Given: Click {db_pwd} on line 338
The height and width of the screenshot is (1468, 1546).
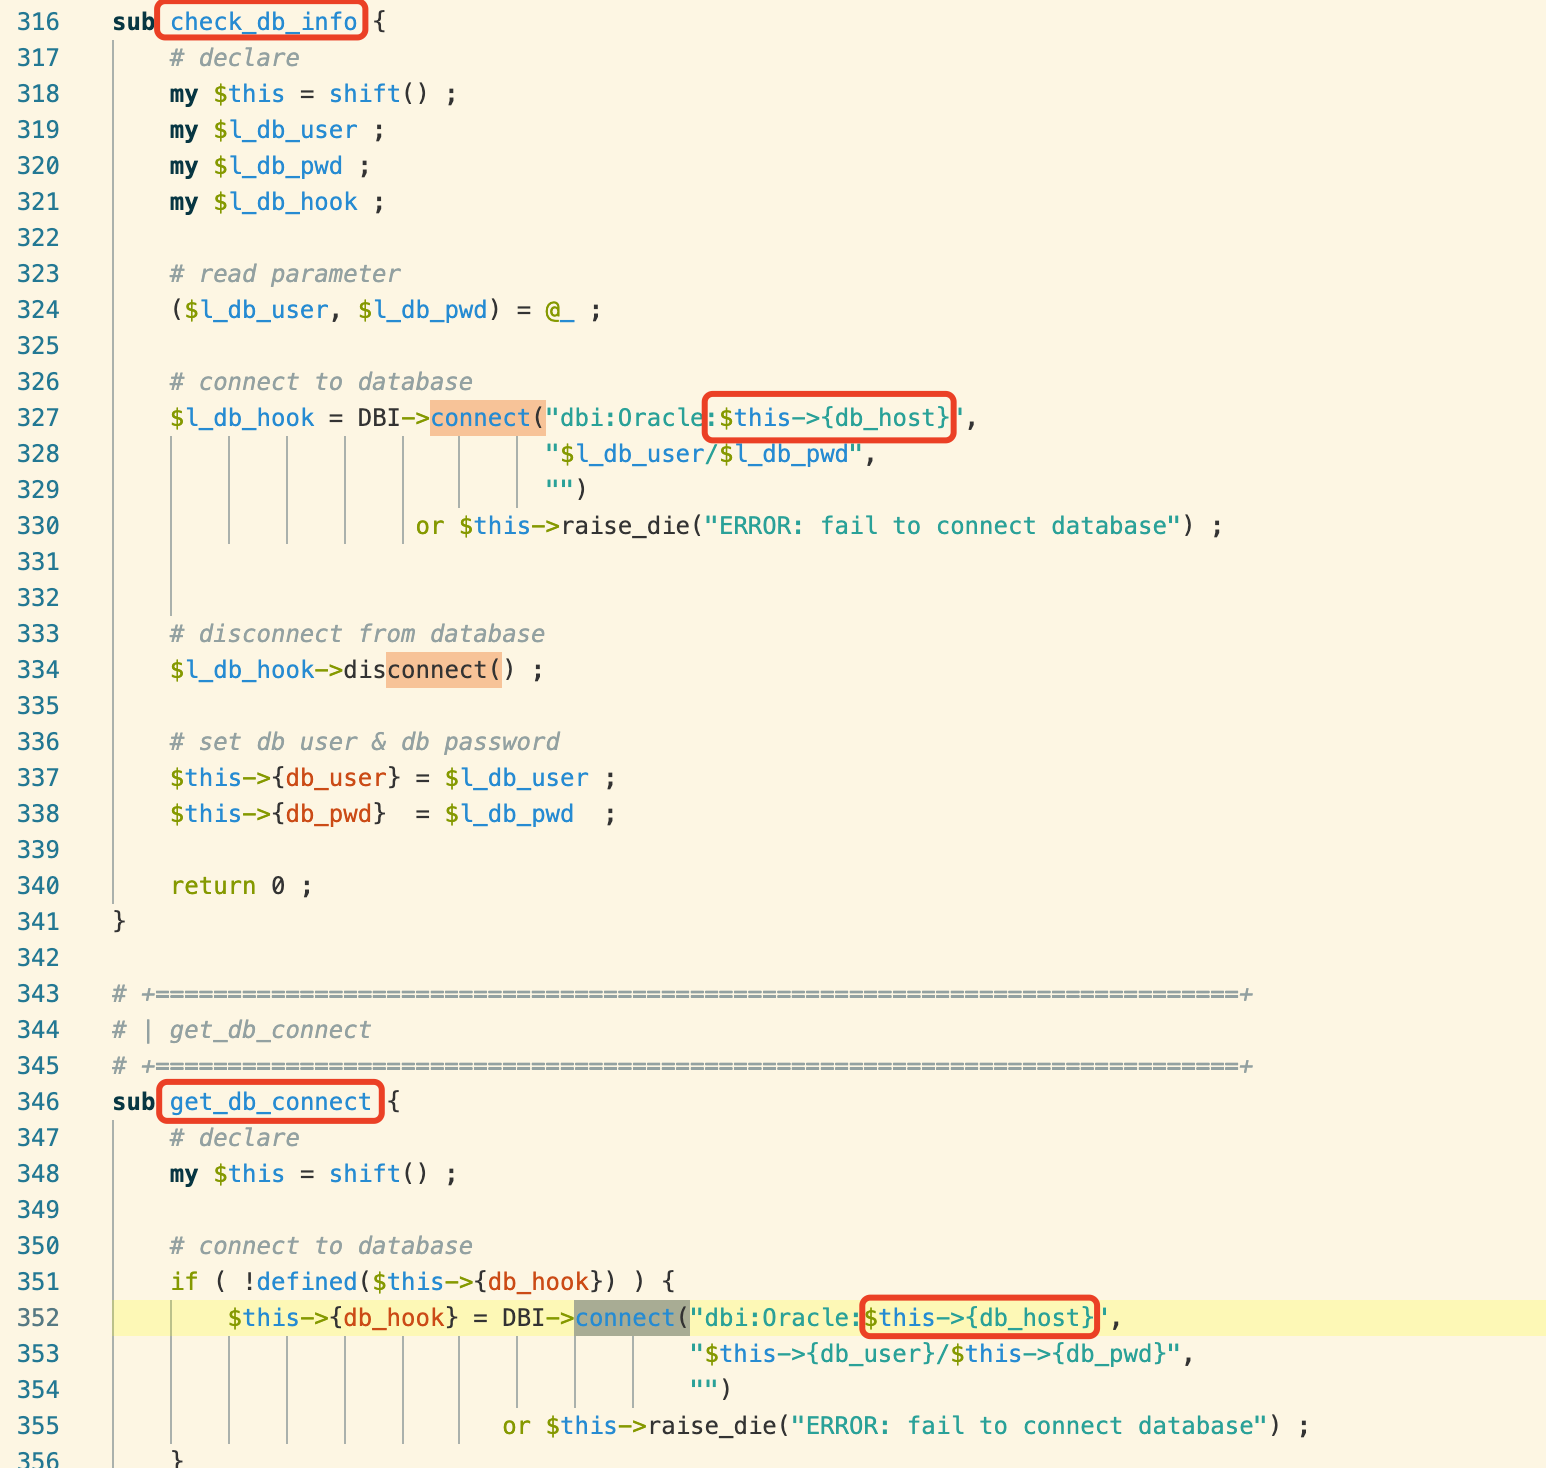Looking at the screenshot, I should point(328,814).
